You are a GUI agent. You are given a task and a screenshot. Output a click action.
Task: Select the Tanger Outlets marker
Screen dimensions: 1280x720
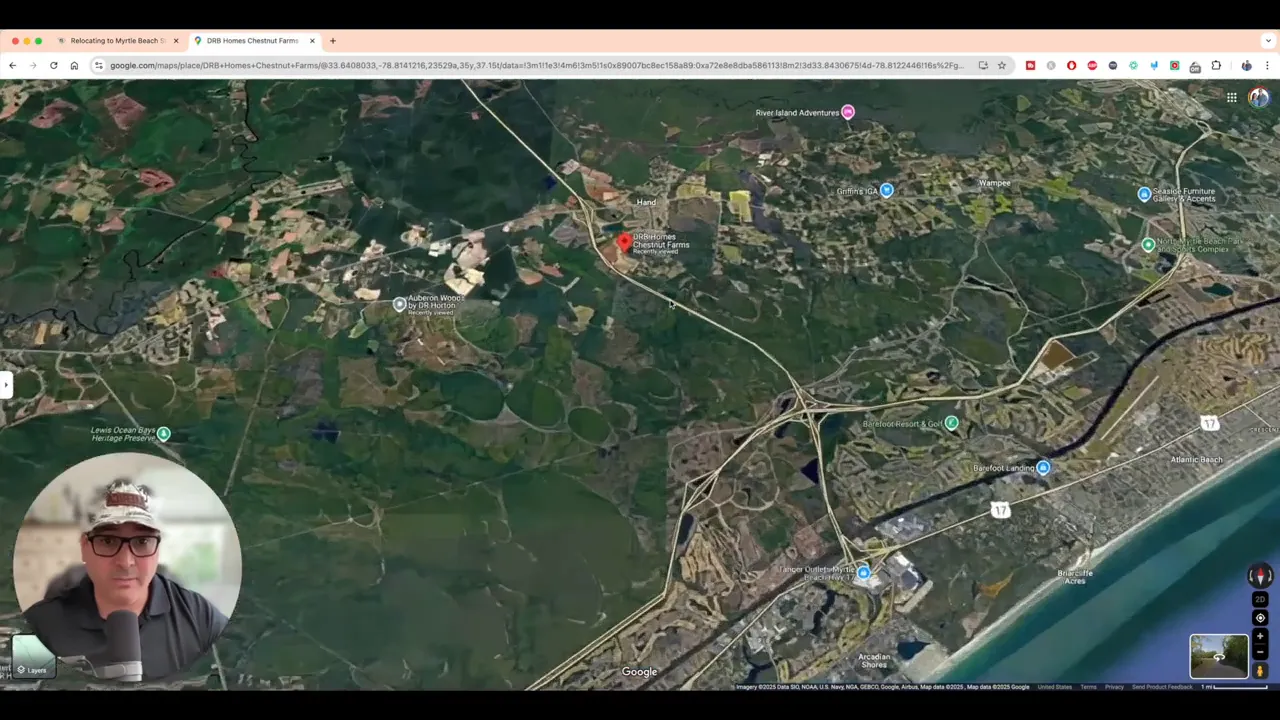point(863,573)
